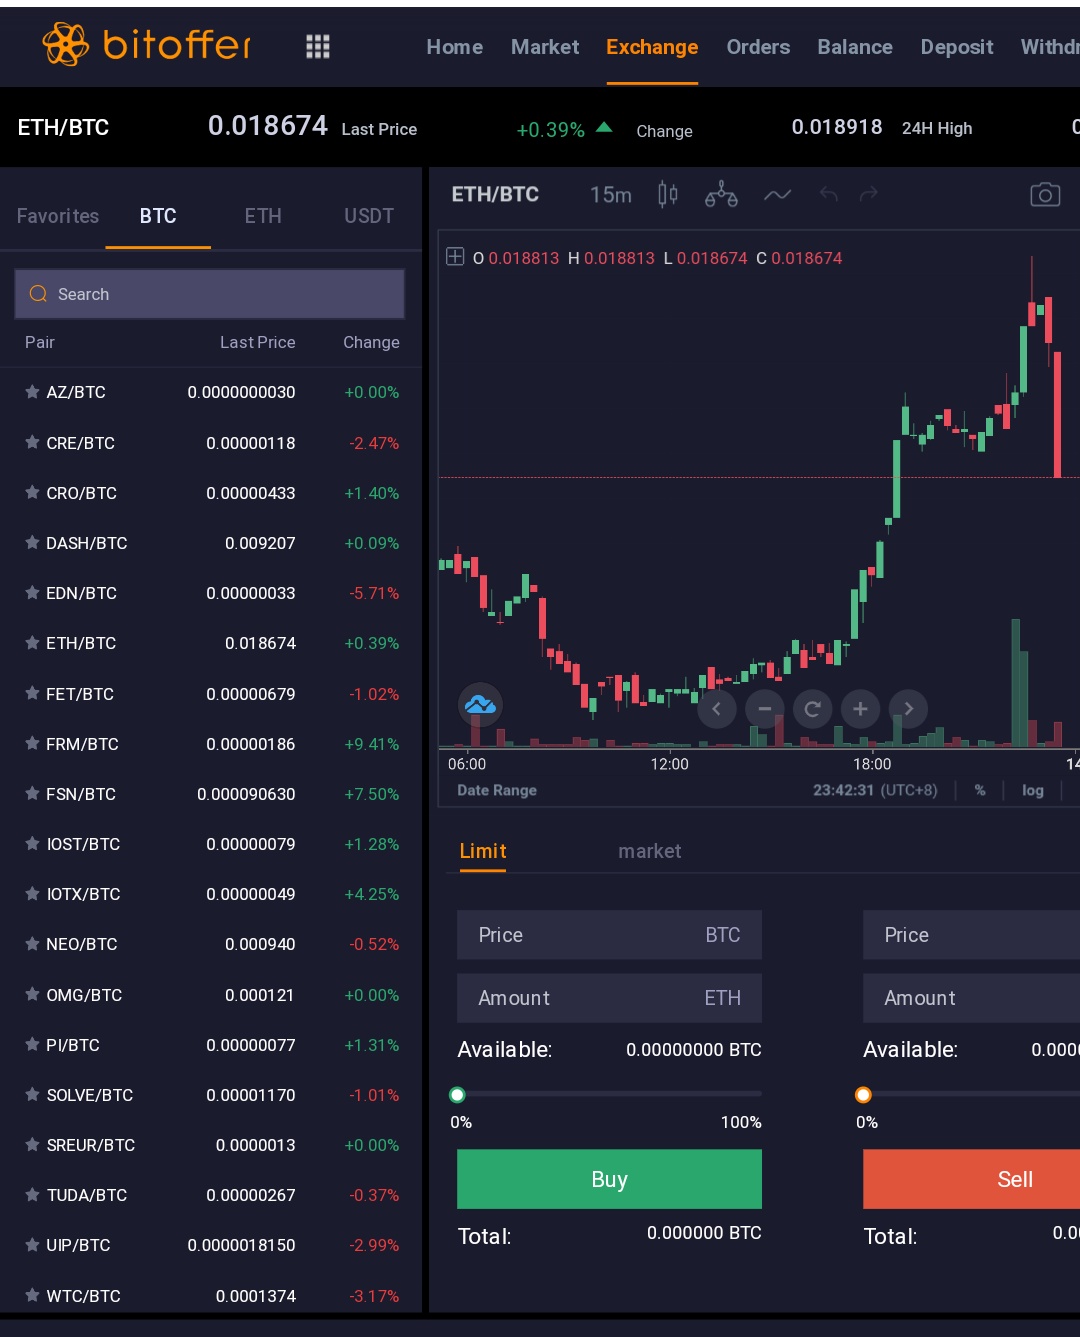Select the Limit order tab

click(x=483, y=851)
